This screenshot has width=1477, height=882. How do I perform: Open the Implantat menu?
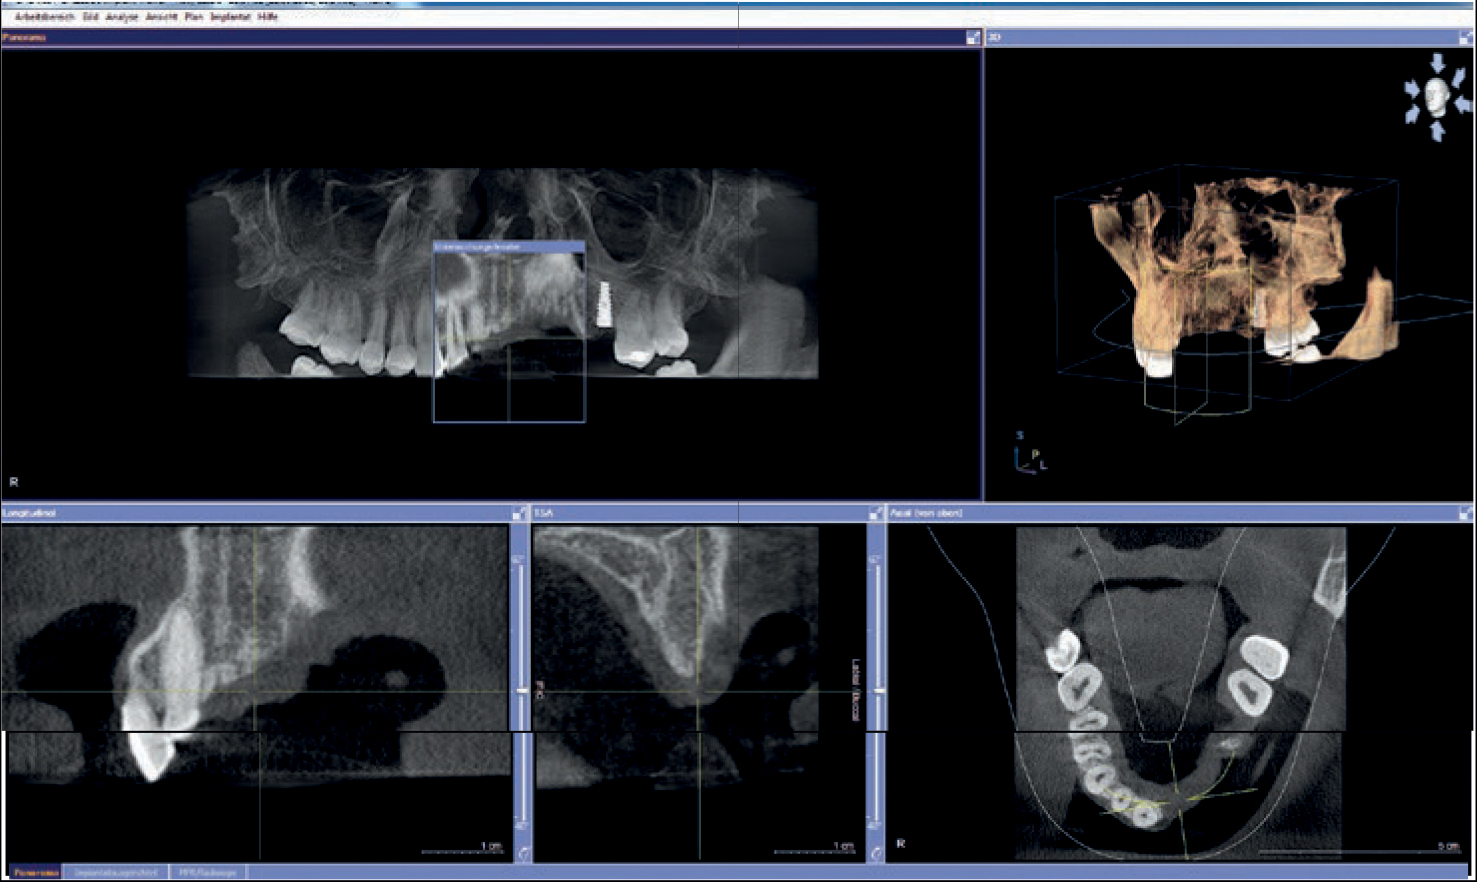230,17
